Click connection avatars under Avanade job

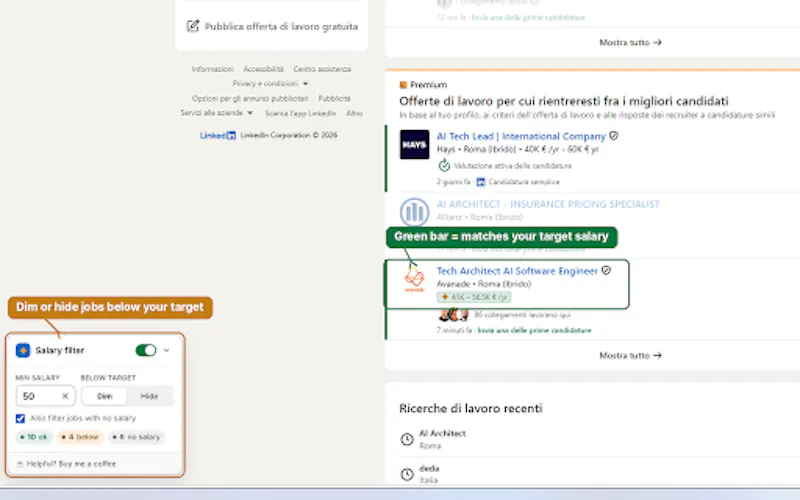[453, 315]
